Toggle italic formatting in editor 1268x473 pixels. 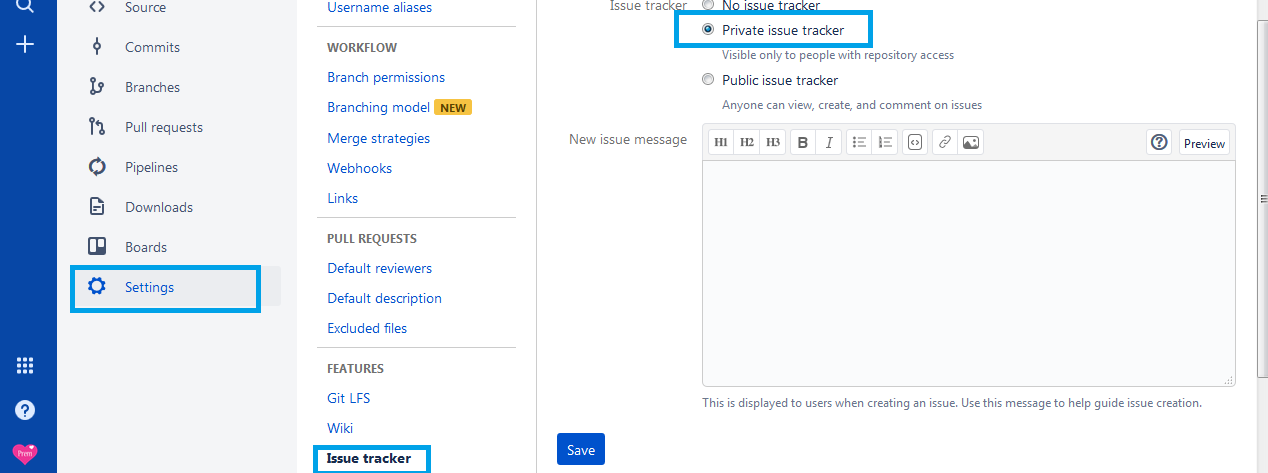pyautogui.click(x=829, y=143)
